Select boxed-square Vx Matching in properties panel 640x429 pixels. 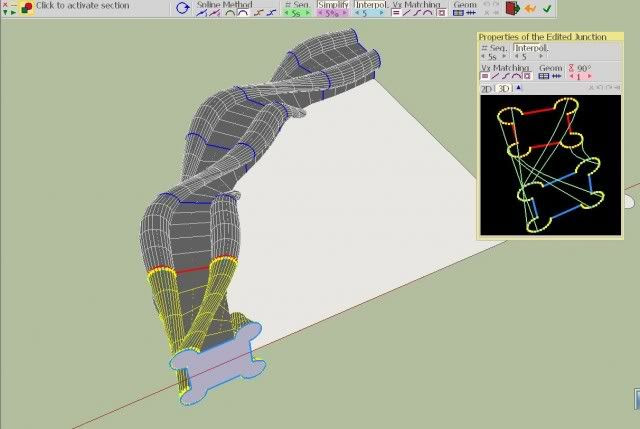[x=527, y=76]
